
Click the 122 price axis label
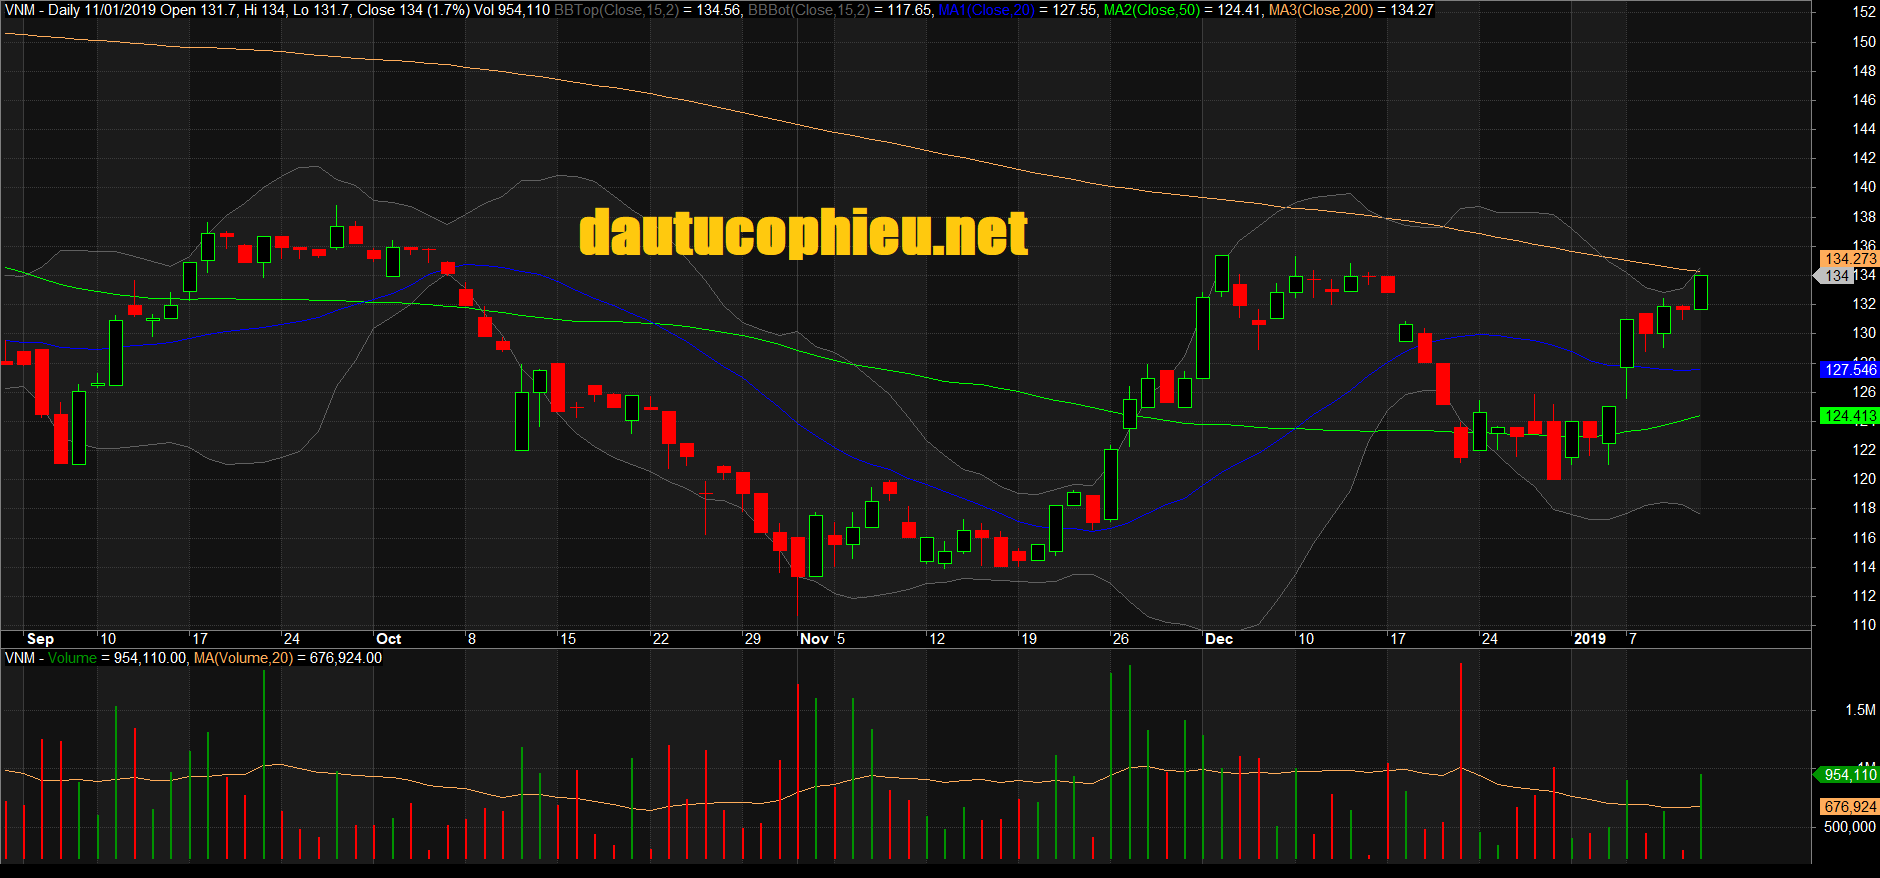[x=1864, y=450]
